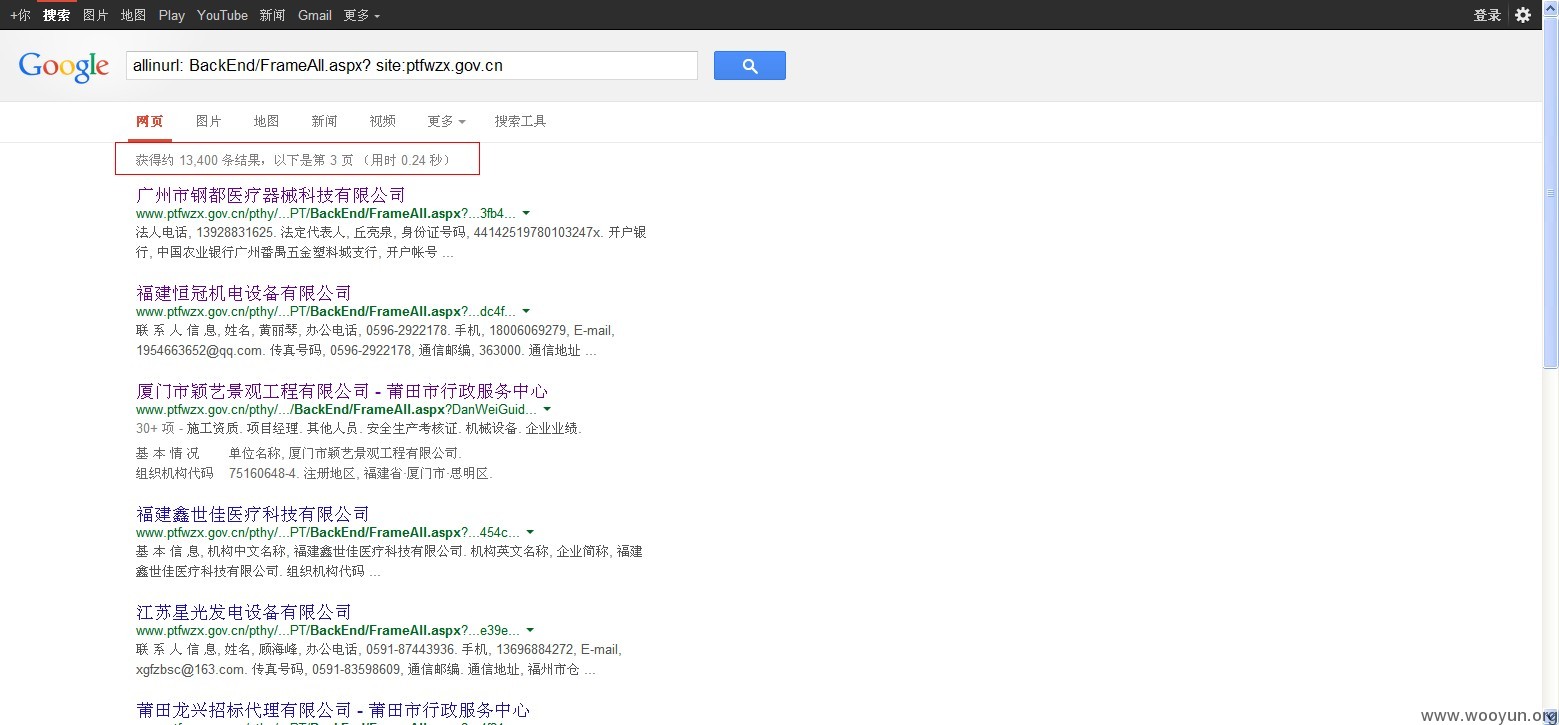Open result 福建恒冠机电设备有限公司

244,293
